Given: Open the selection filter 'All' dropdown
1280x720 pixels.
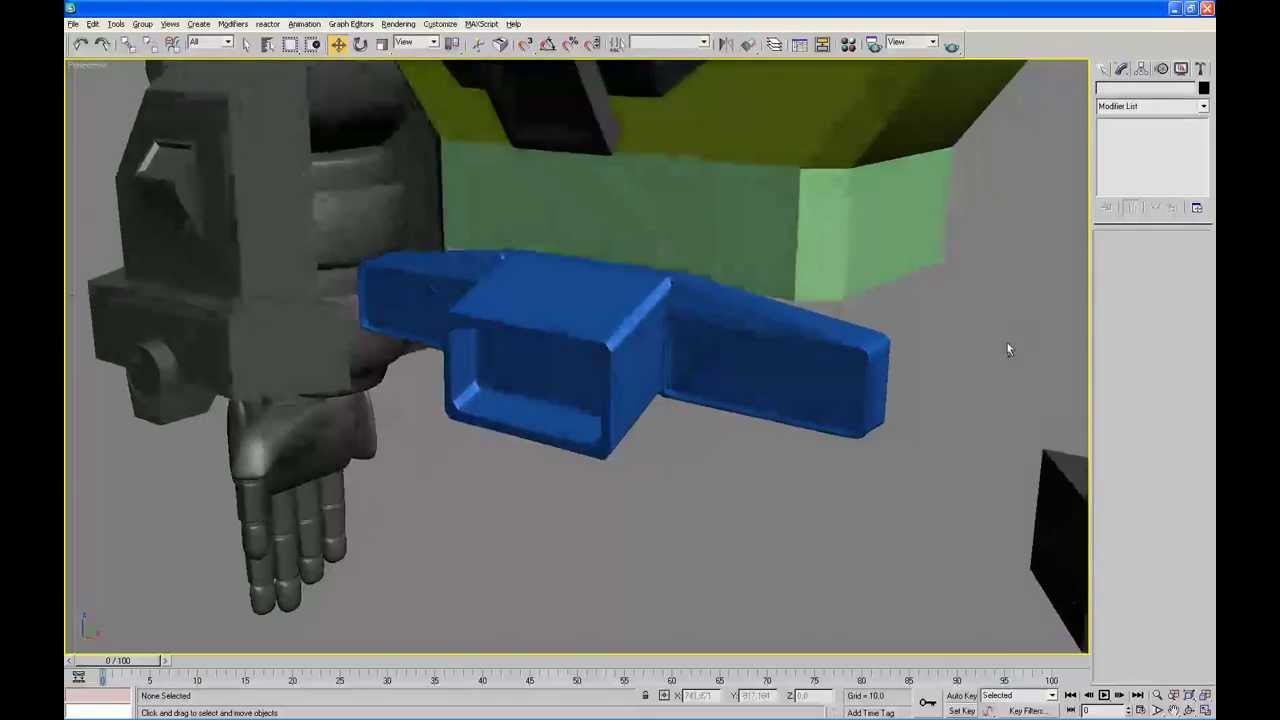Looking at the screenshot, I should 210,43.
